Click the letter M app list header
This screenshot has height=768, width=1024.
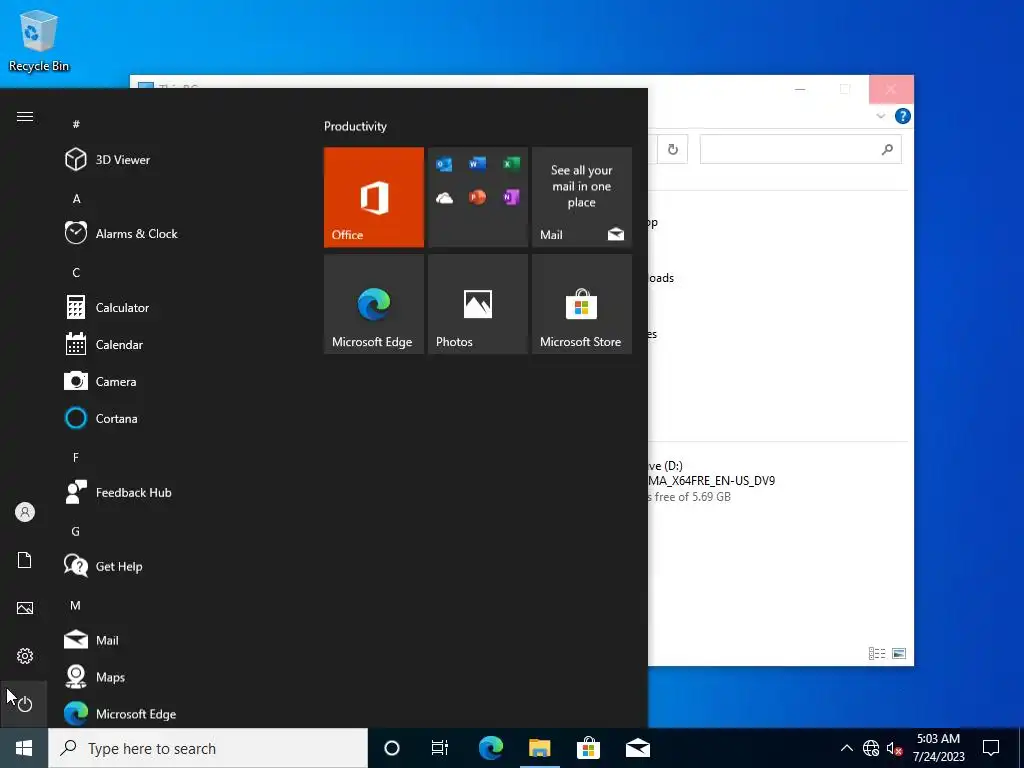point(76,605)
